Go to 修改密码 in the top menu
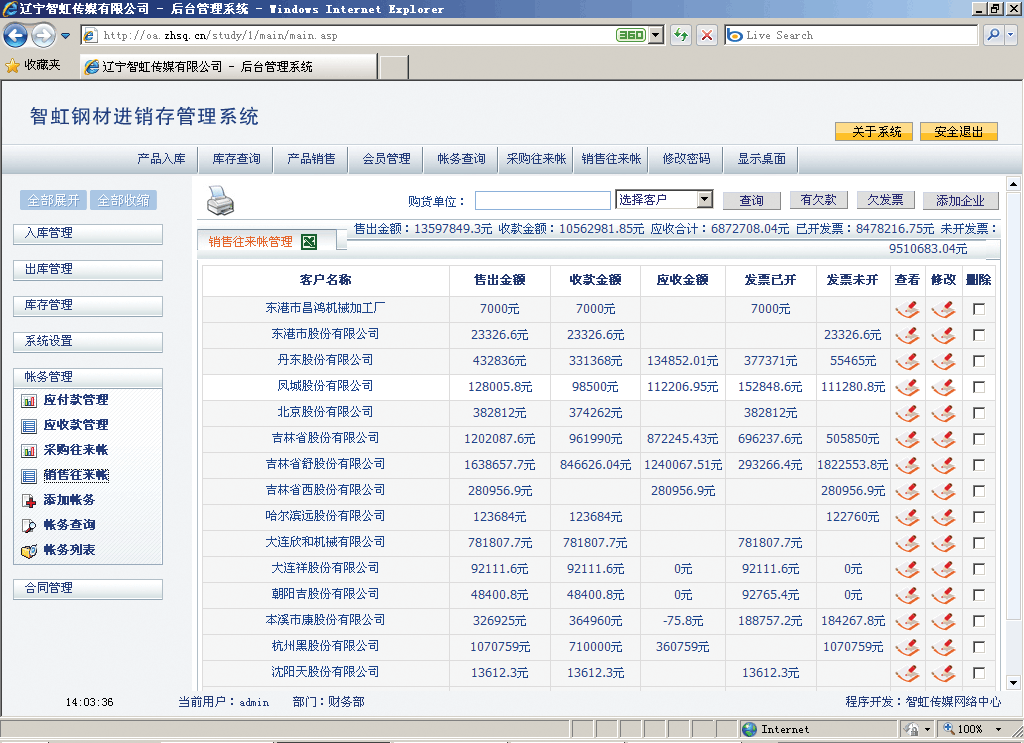The width and height of the screenshot is (1024, 743). click(686, 159)
